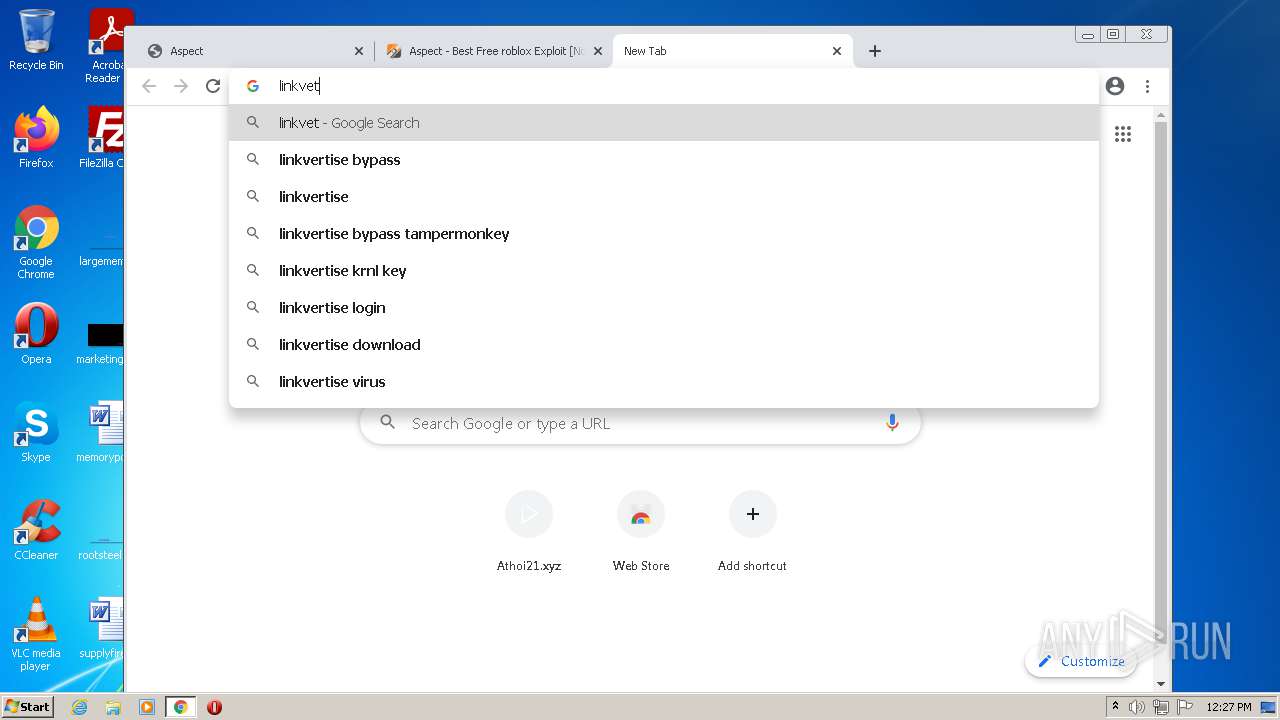Open Google Chrome desktop shortcut
1280x720 pixels.
(x=36, y=242)
